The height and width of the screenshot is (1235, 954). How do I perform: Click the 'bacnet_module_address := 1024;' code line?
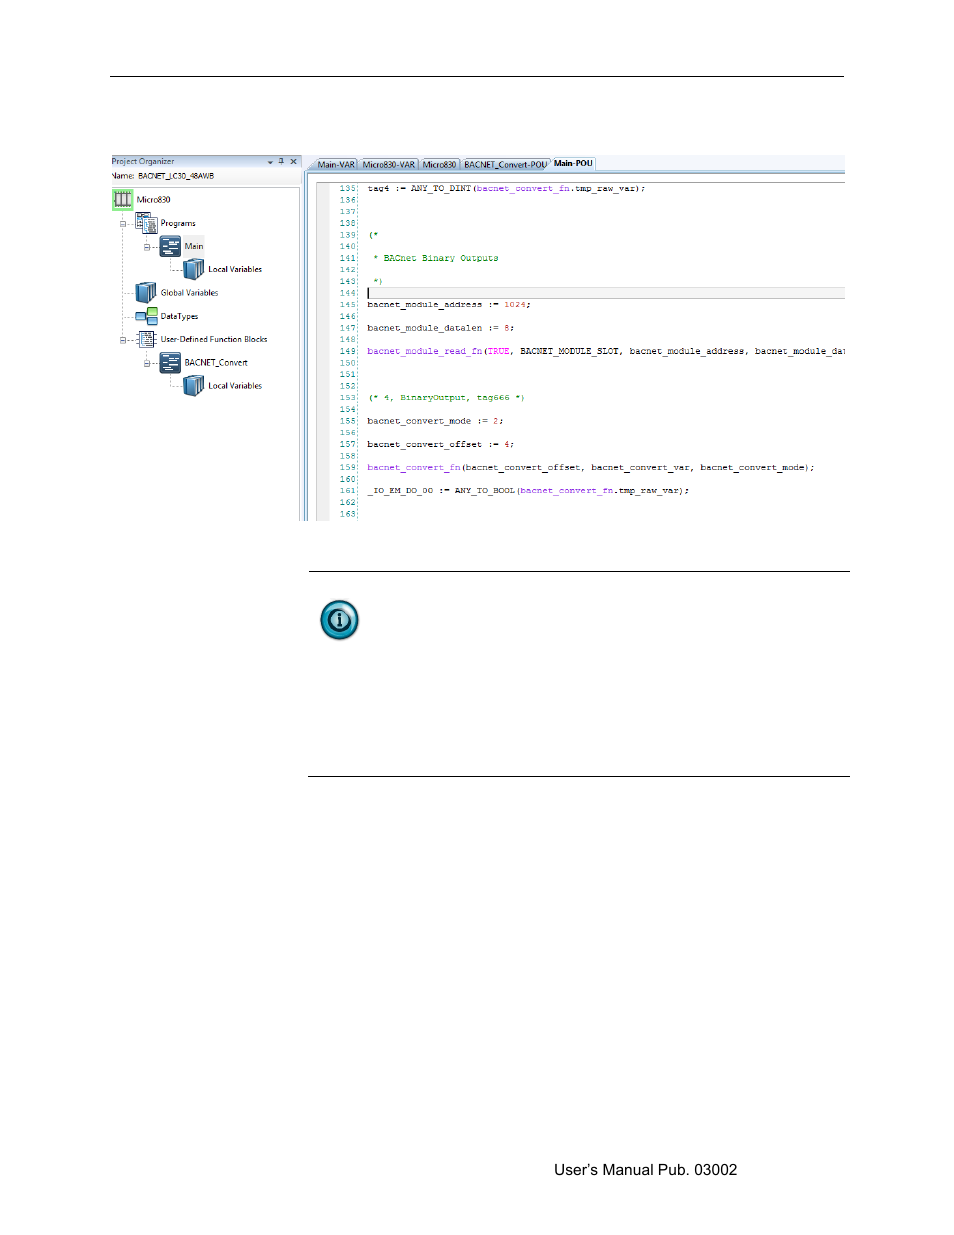click(449, 305)
